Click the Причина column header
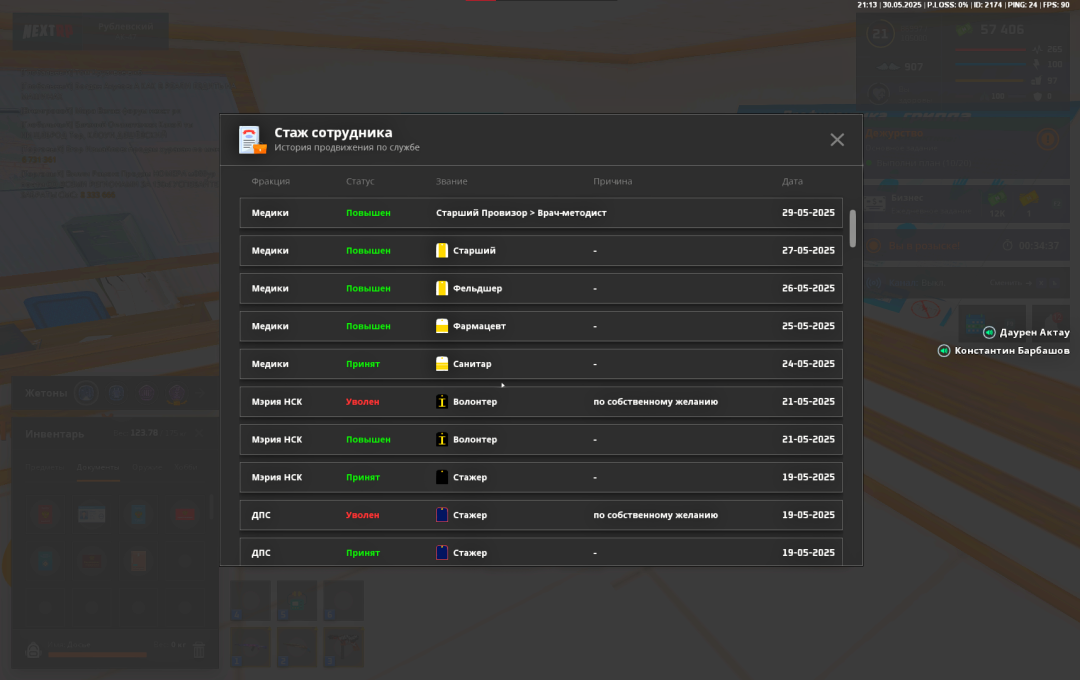The image size is (1080, 680). [612, 182]
